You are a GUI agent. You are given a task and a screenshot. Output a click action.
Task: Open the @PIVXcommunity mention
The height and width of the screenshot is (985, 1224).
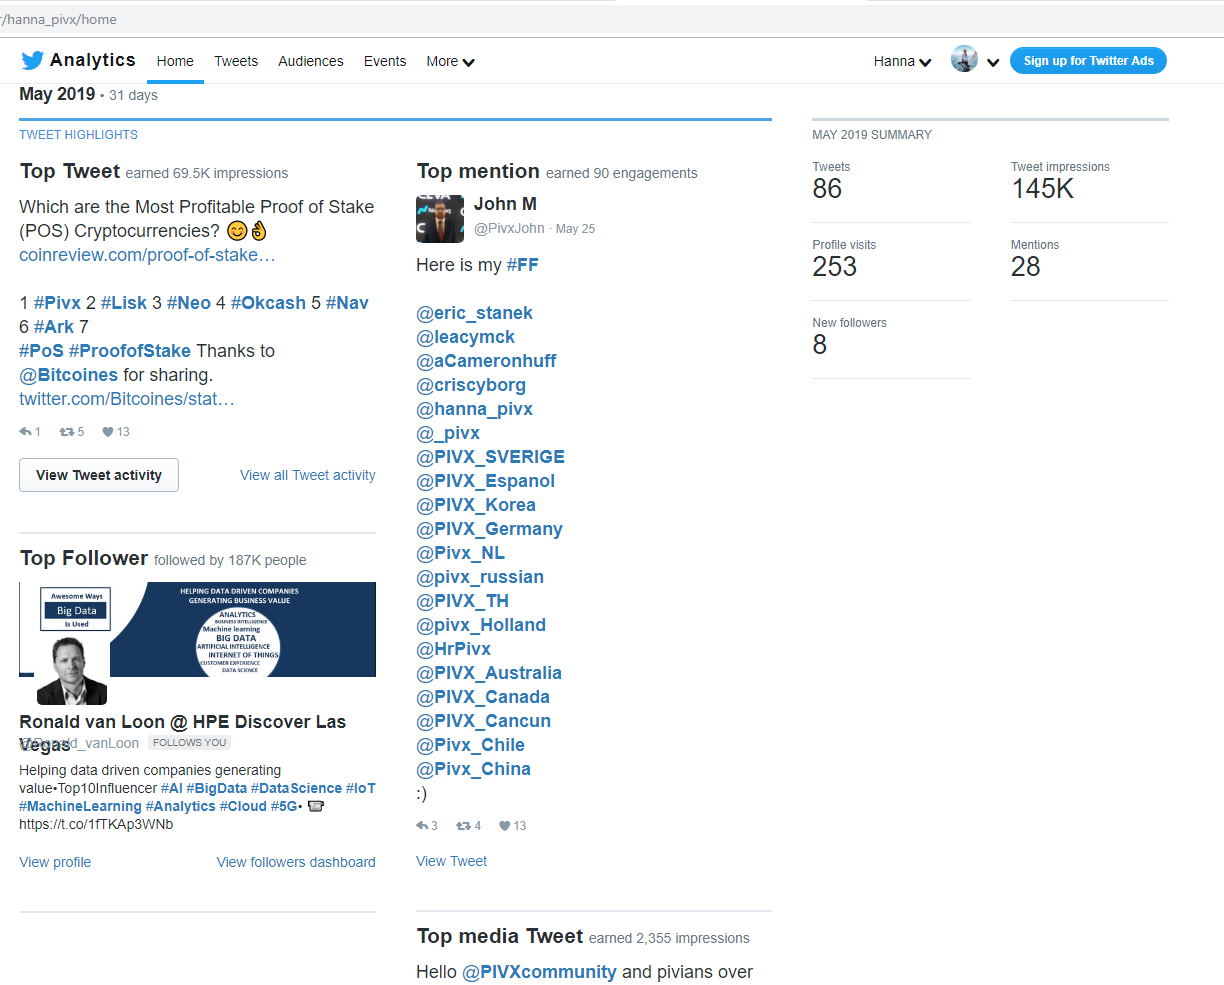tap(539, 972)
